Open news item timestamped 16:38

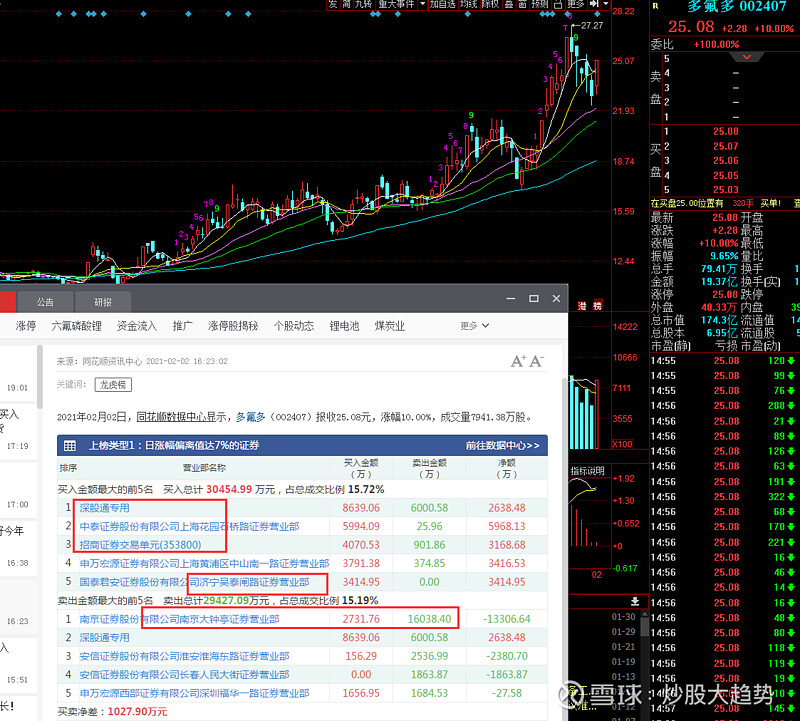coord(18,547)
